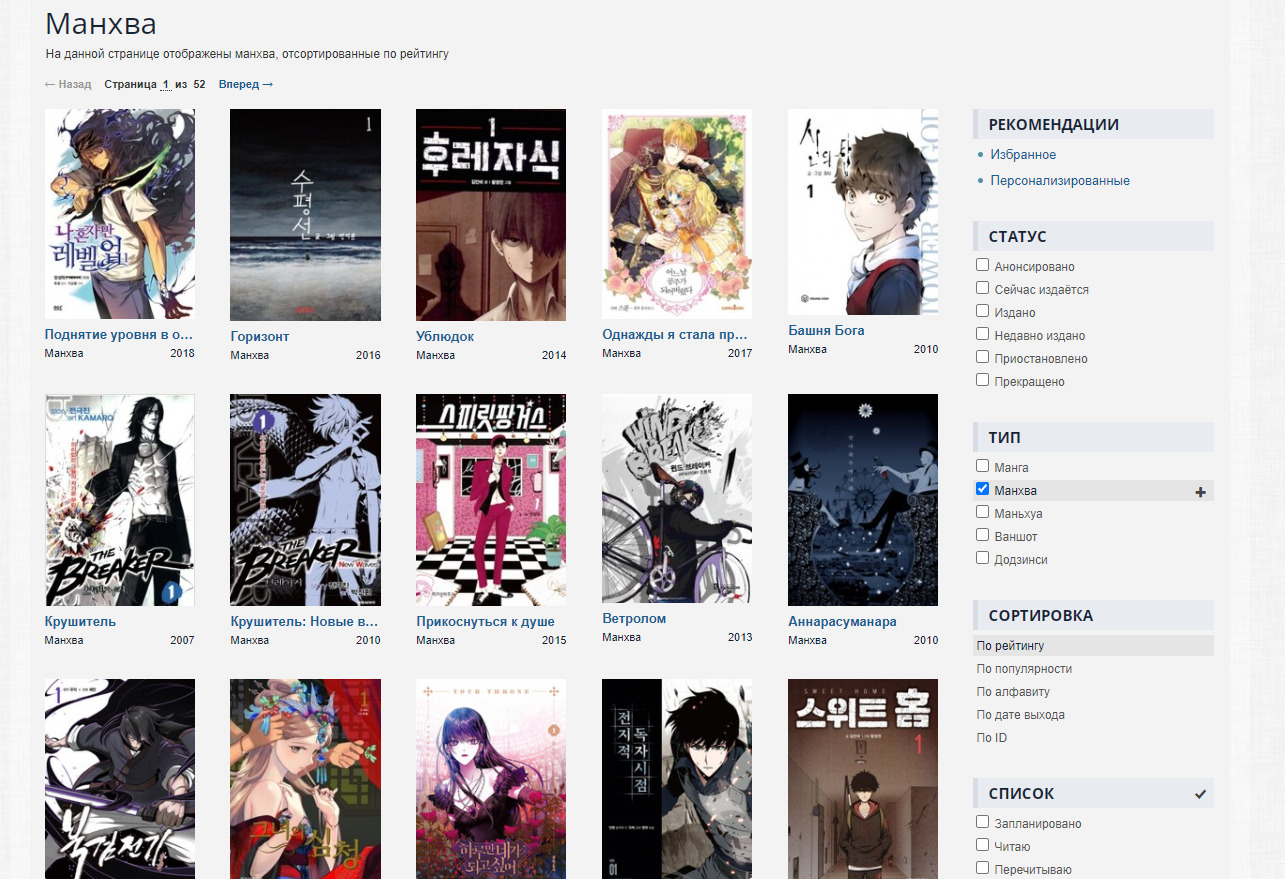Open the Ветролом cover image
The height and width of the screenshot is (879, 1285).
[x=676, y=498]
